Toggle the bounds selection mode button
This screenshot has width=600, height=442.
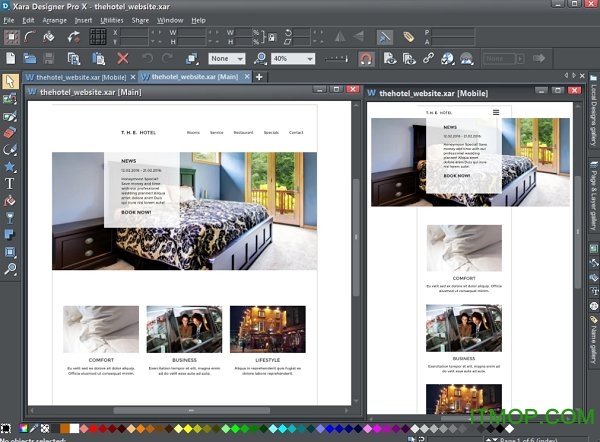point(11,37)
